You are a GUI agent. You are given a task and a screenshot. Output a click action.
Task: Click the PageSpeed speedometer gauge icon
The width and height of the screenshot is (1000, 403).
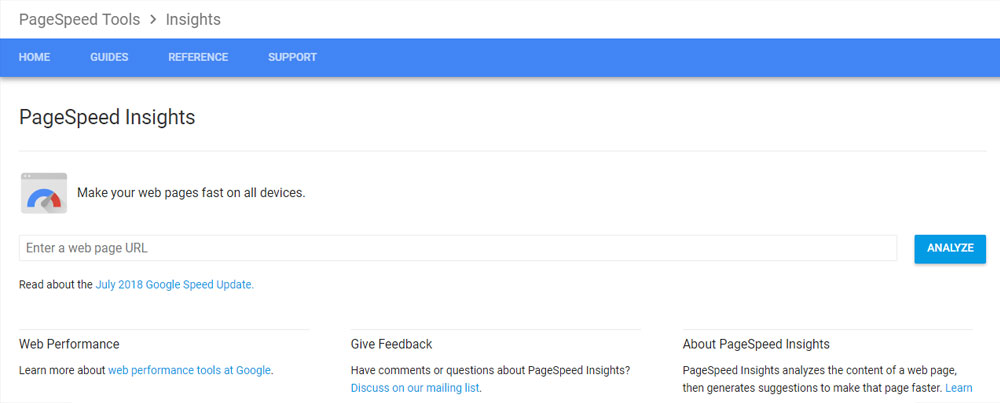click(44, 193)
